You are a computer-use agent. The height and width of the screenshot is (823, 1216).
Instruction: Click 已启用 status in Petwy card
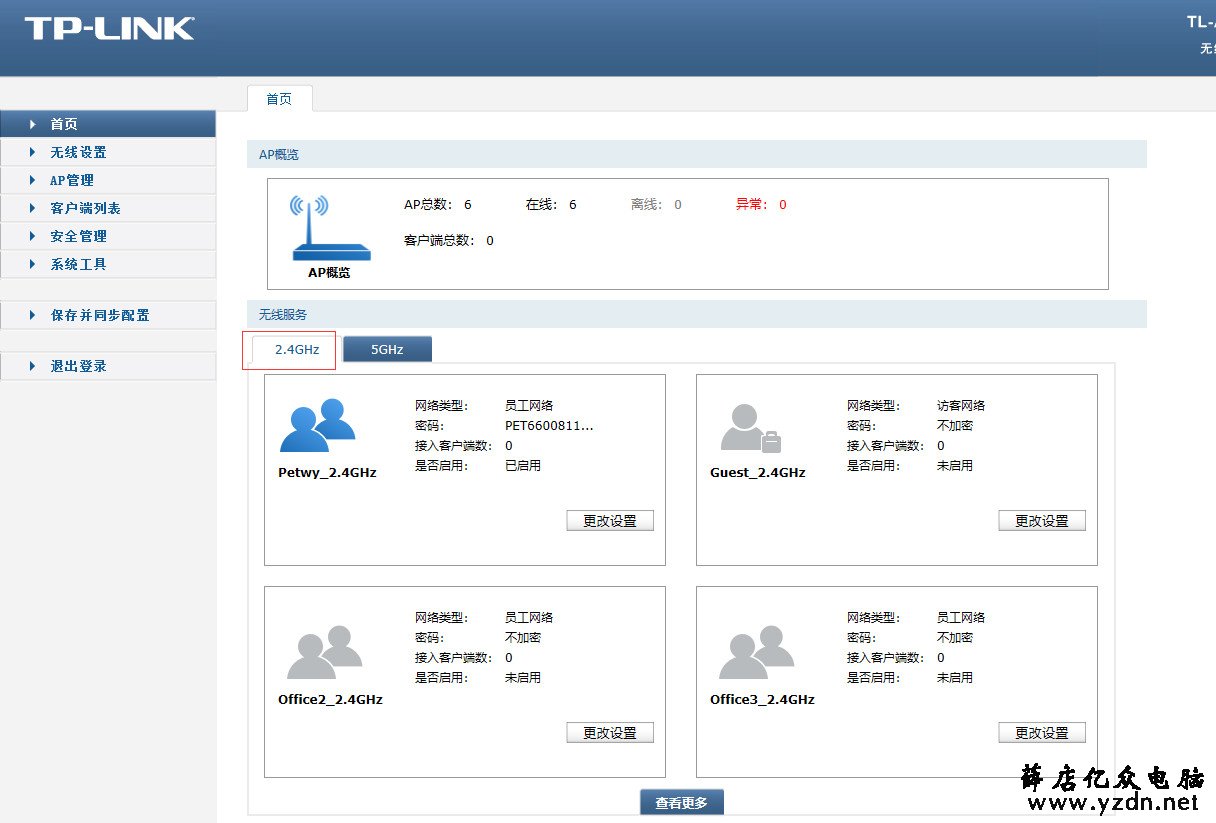522,466
